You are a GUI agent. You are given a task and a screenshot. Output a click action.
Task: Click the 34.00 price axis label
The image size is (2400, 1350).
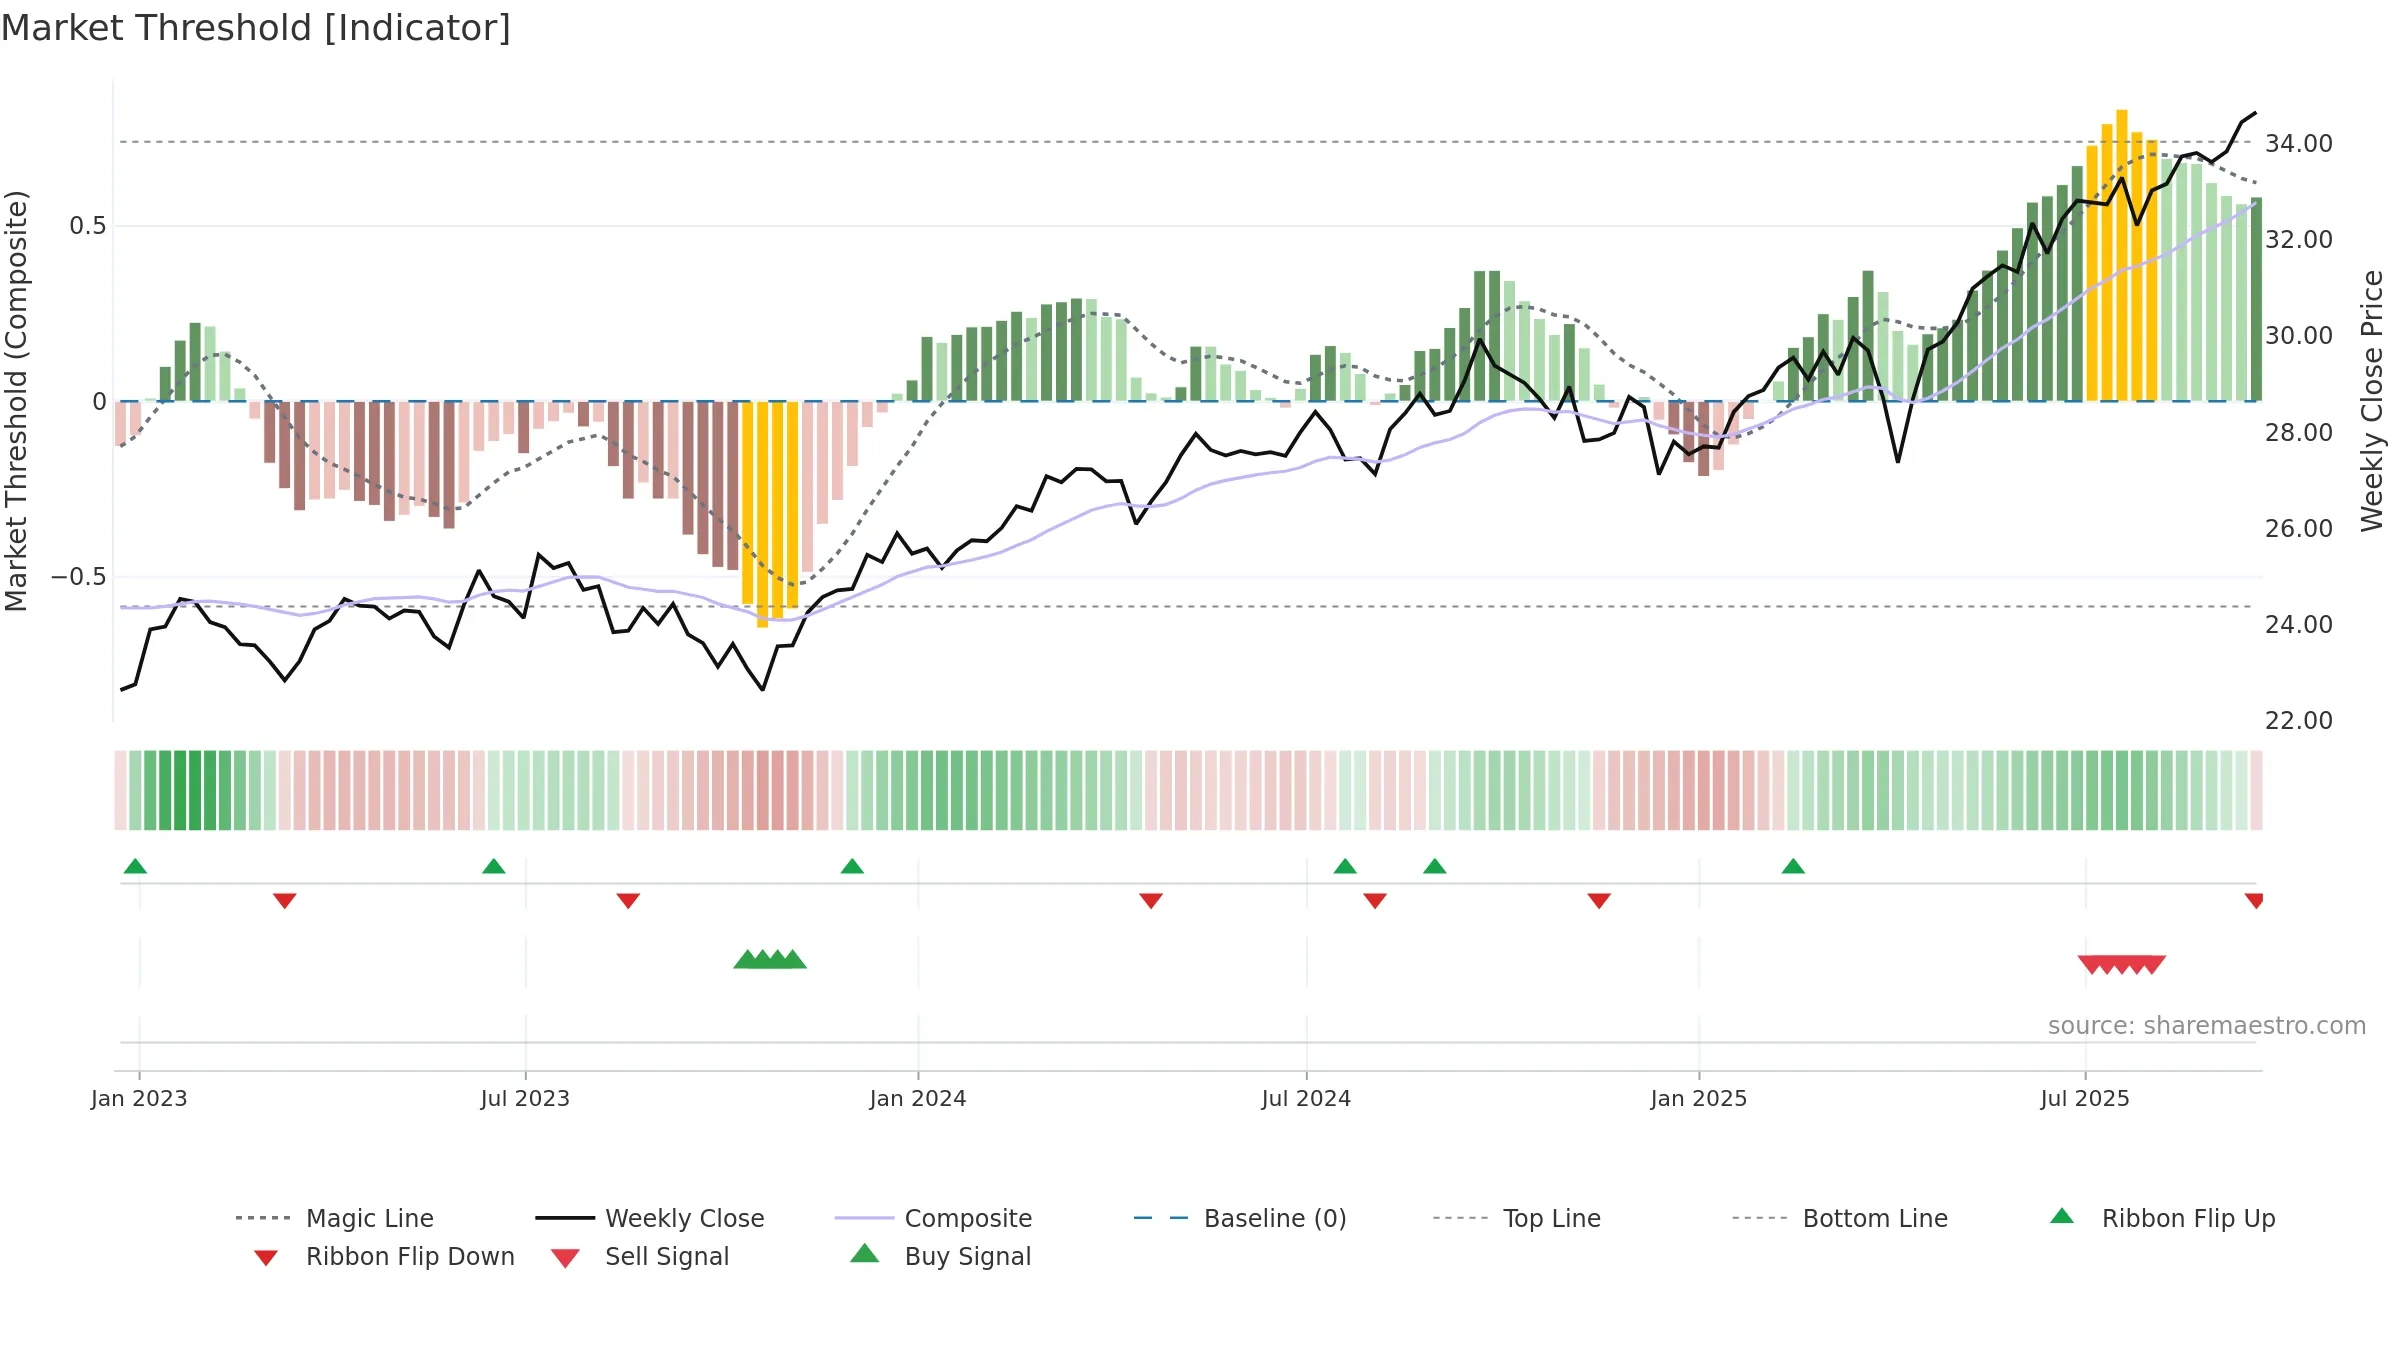tap(2299, 144)
